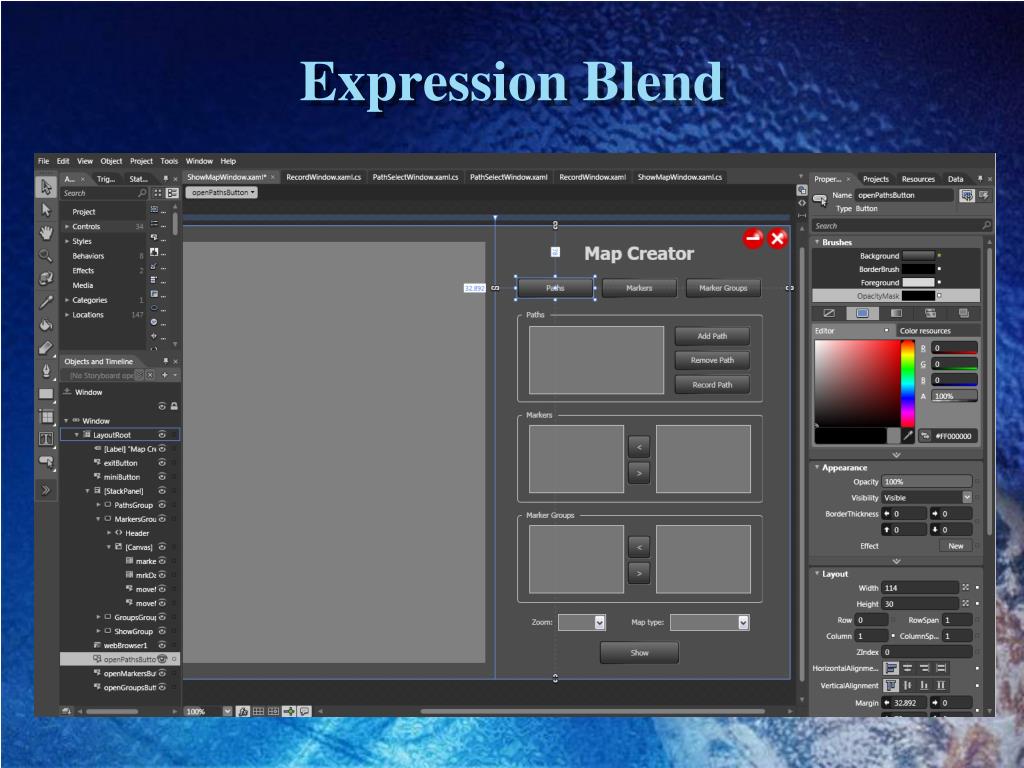
Task: Choose the No brush option
Action: point(829,313)
